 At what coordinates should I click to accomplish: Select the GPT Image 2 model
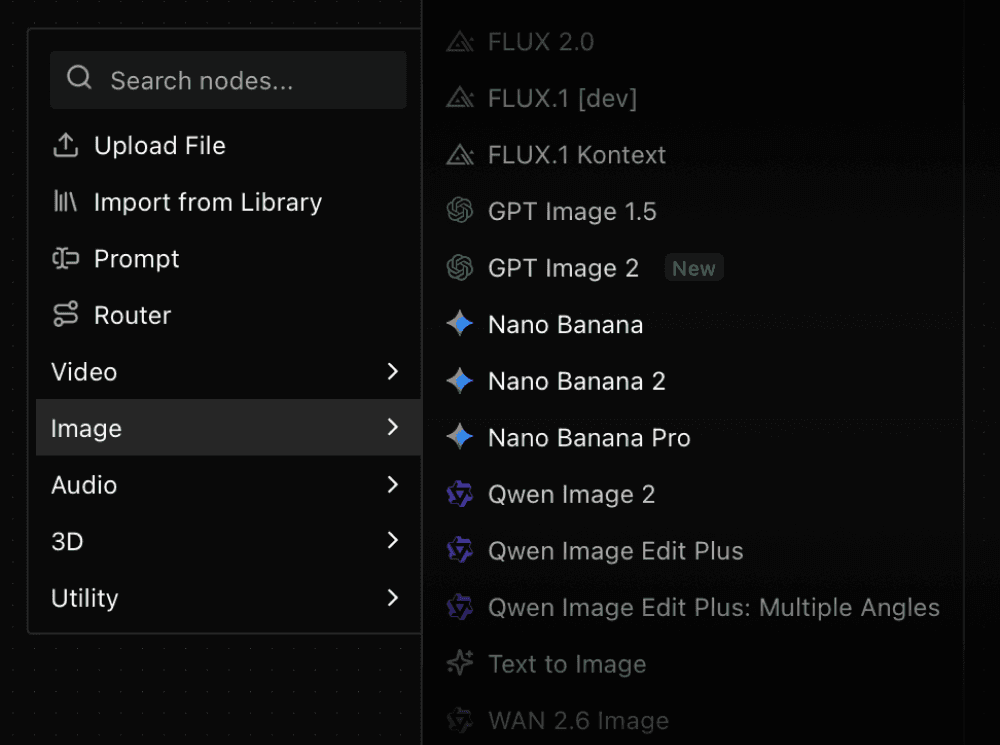563,268
